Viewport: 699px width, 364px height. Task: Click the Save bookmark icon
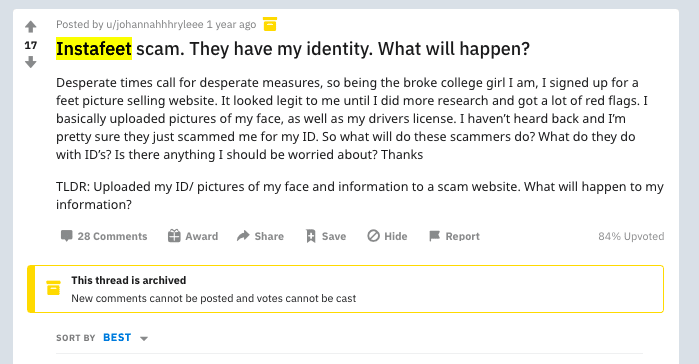pyautogui.click(x=311, y=236)
